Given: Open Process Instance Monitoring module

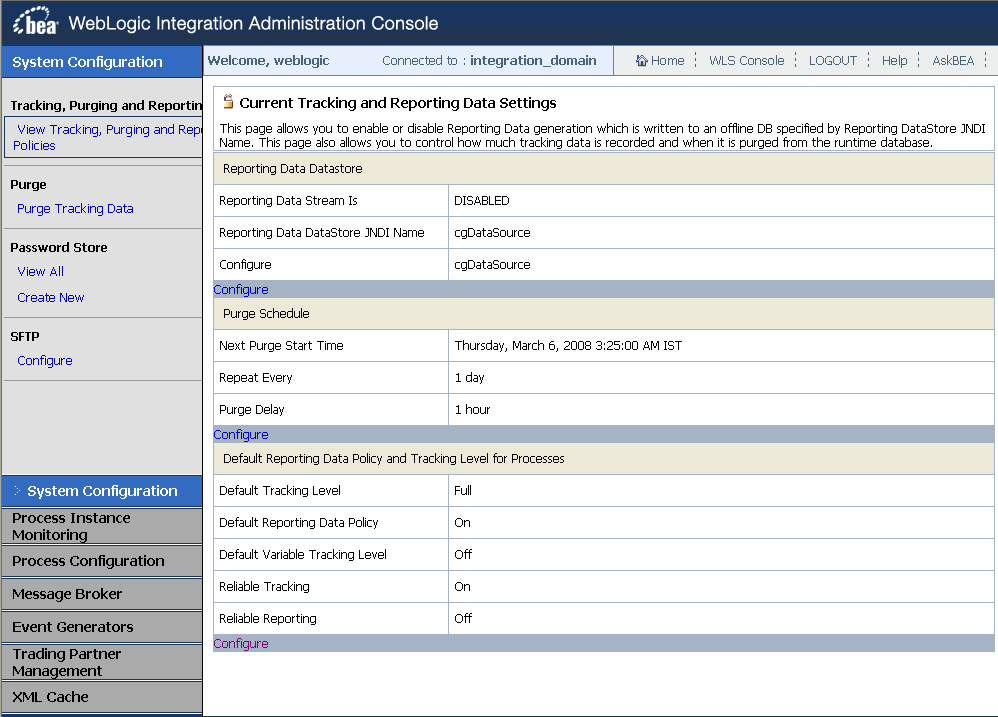Looking at the screenshot, I should point(102,526).
